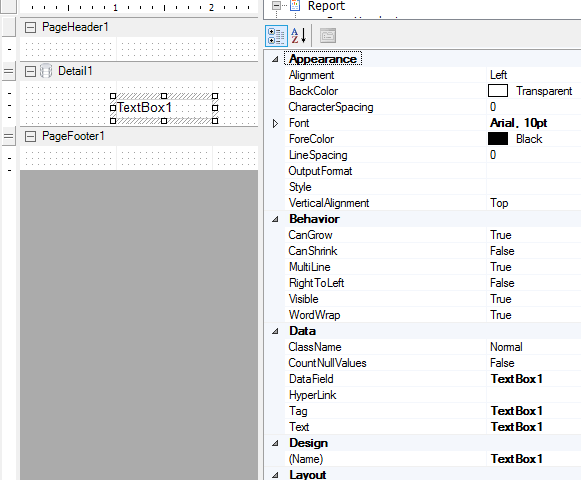Click the CanShrink value False
Viewport: 581px width, 480px height.
click(x=502, y=251)
